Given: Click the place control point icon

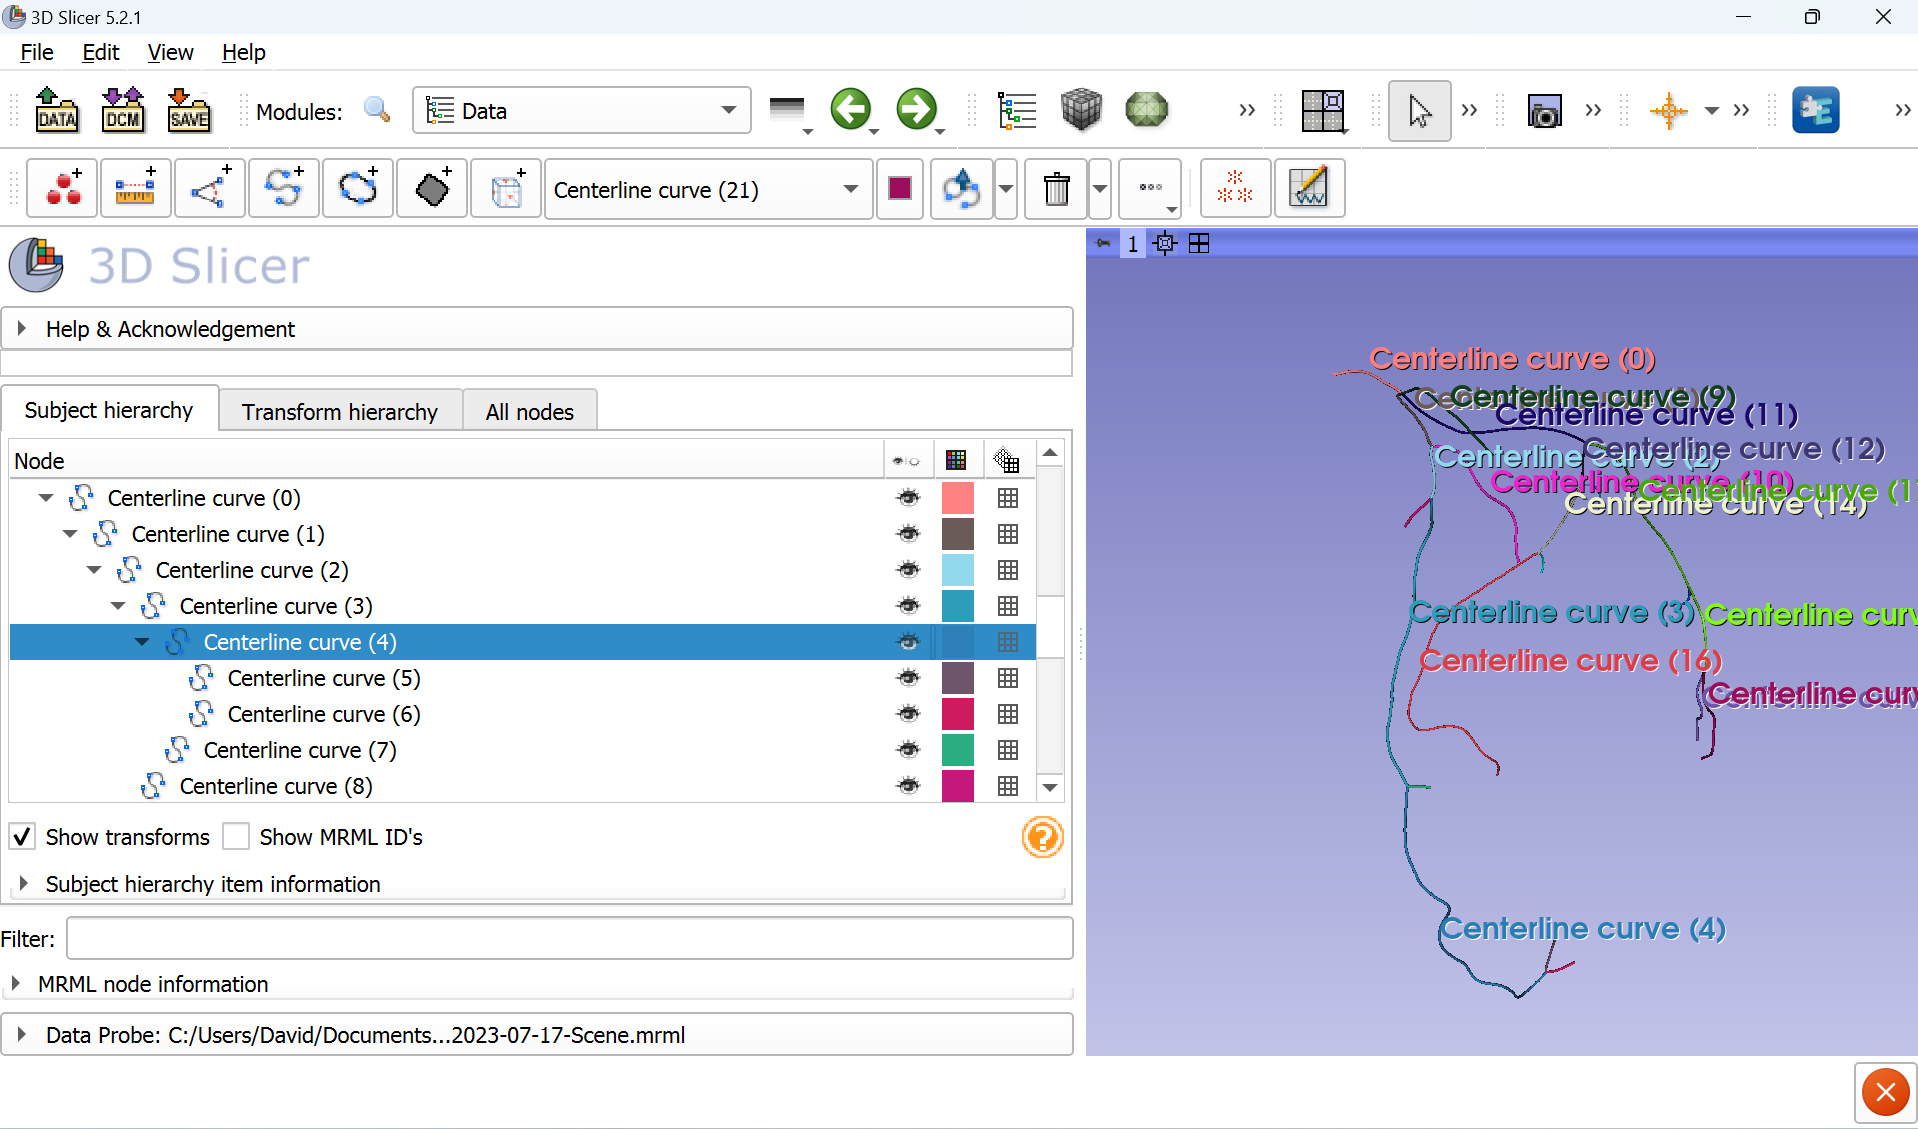Looking at the screenshot, I should 961,188.
